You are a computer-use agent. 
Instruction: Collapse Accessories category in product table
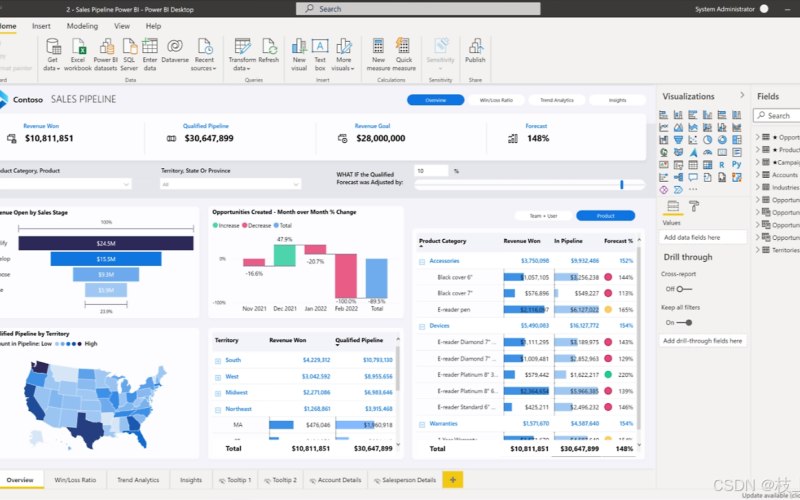422,262
